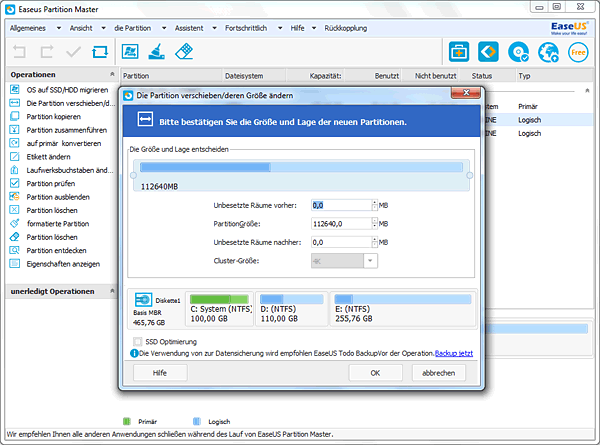The height and width of the screenshot is (445, 600).
Task: Open the OS migration toolbar icon
Action: point(130,51)
